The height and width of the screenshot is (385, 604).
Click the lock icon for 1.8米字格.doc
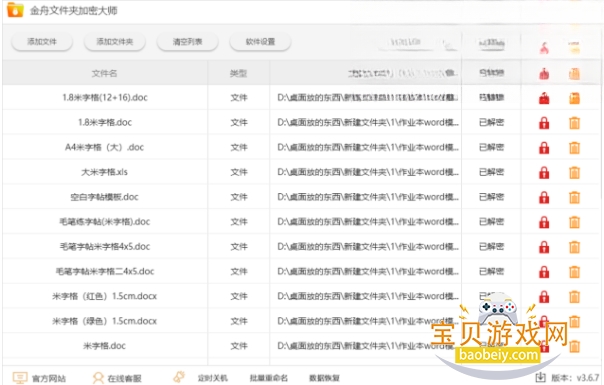click(544, 123)
